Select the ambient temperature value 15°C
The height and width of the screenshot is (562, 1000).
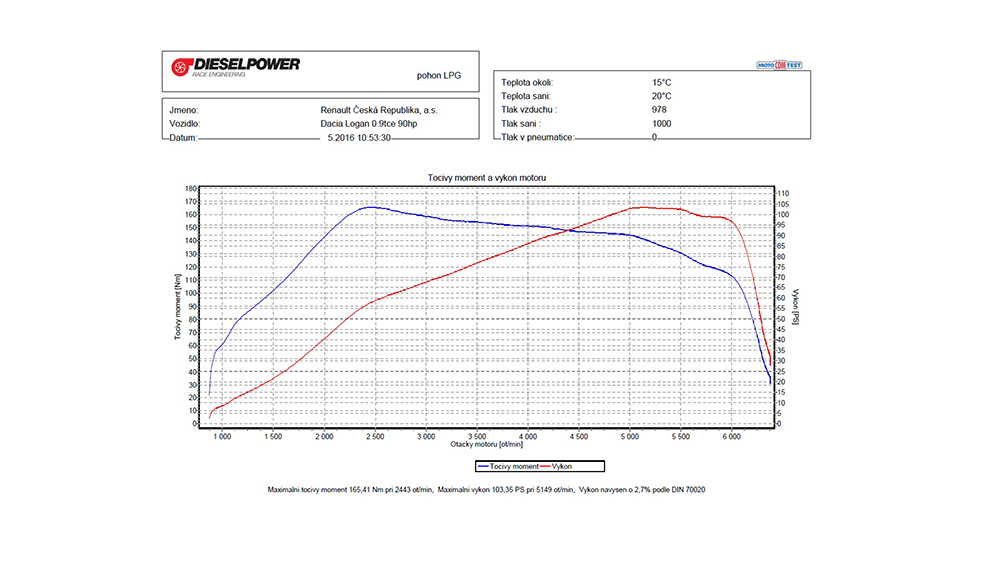tap(661, 82)
